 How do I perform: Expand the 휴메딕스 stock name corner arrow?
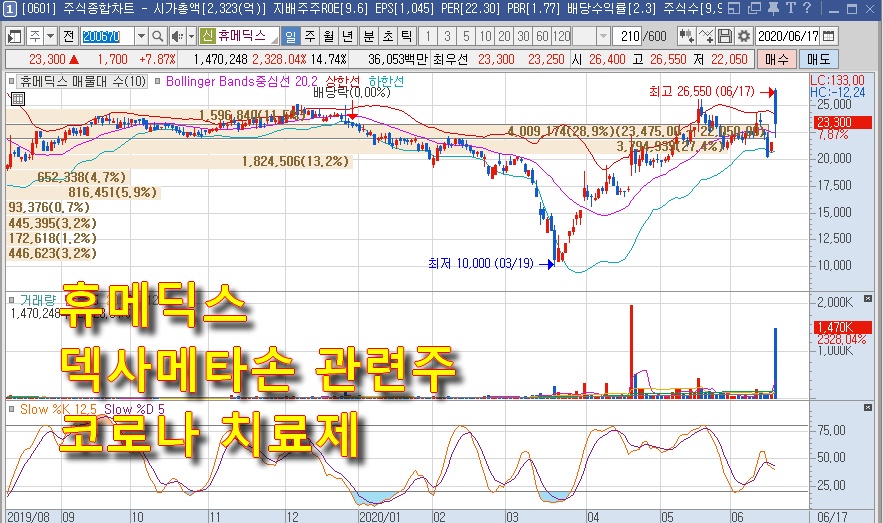click(x=274, y=41)
